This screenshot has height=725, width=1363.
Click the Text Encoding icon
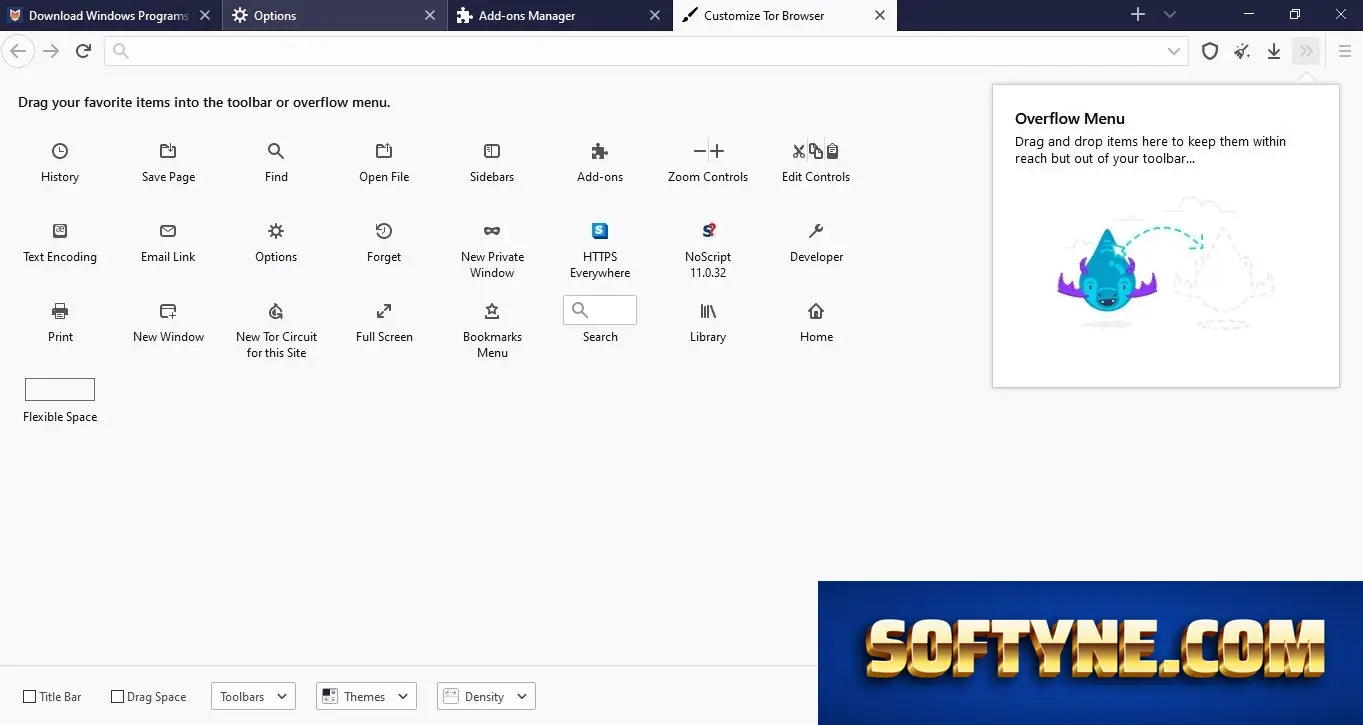tap(60, 231)
